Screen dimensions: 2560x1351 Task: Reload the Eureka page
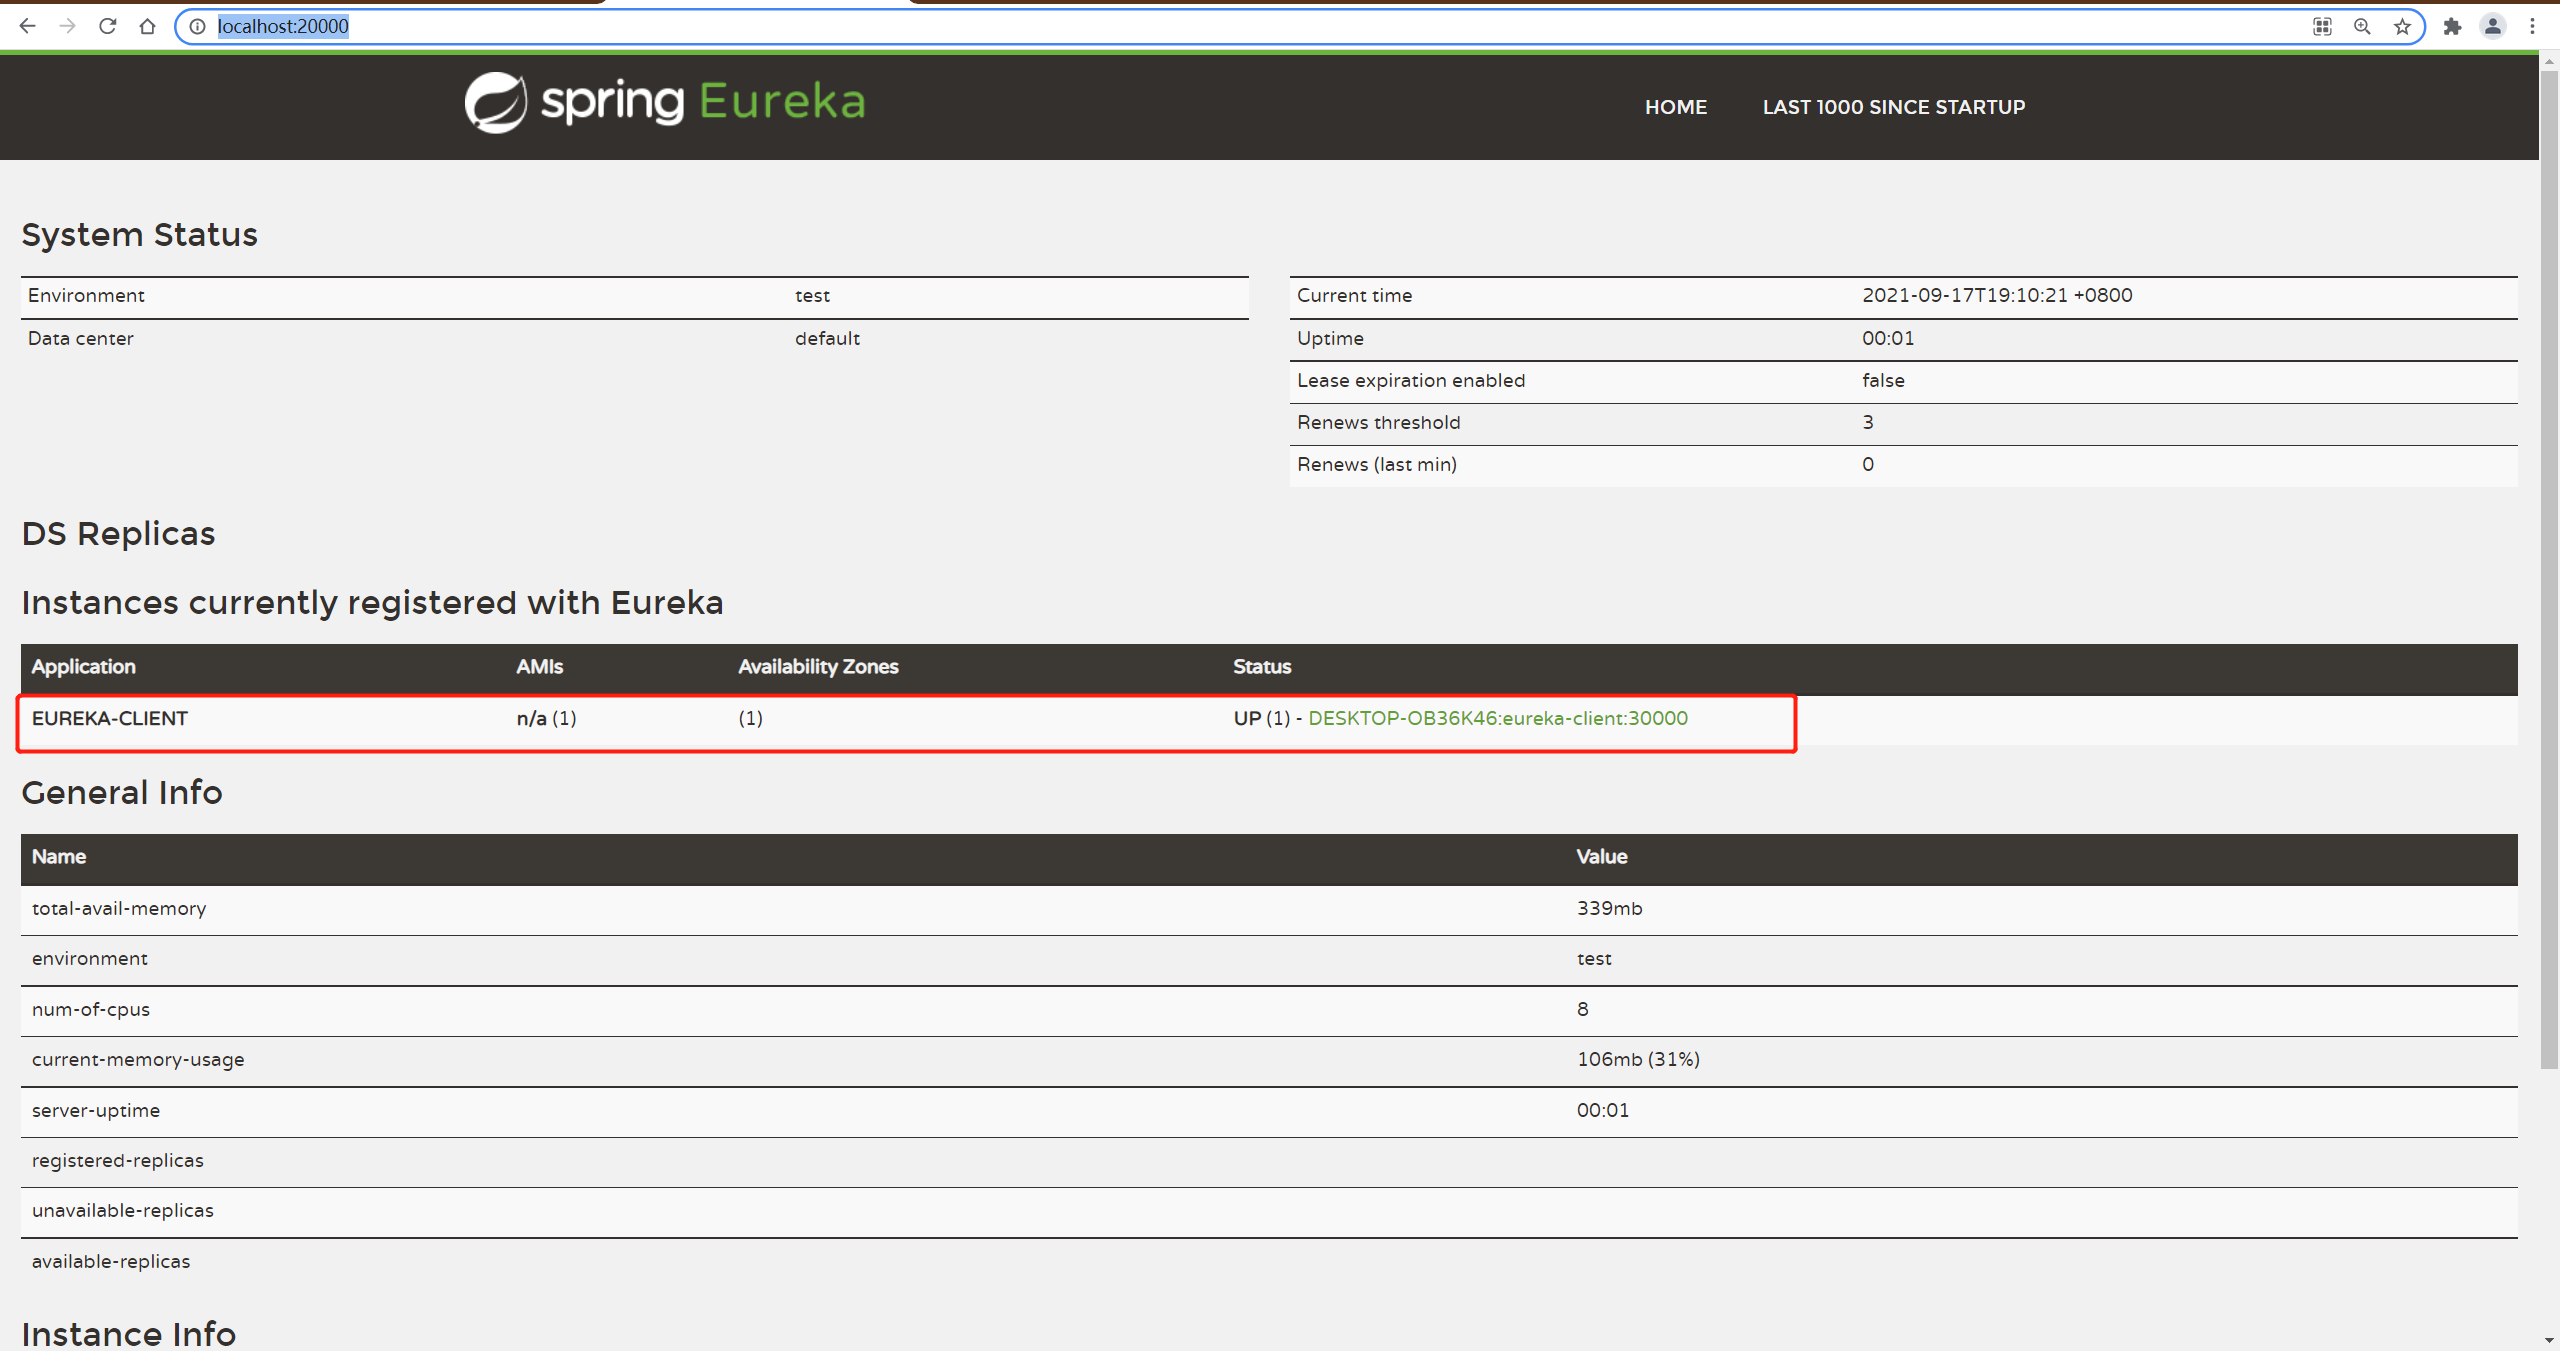[x=108, y=26]
